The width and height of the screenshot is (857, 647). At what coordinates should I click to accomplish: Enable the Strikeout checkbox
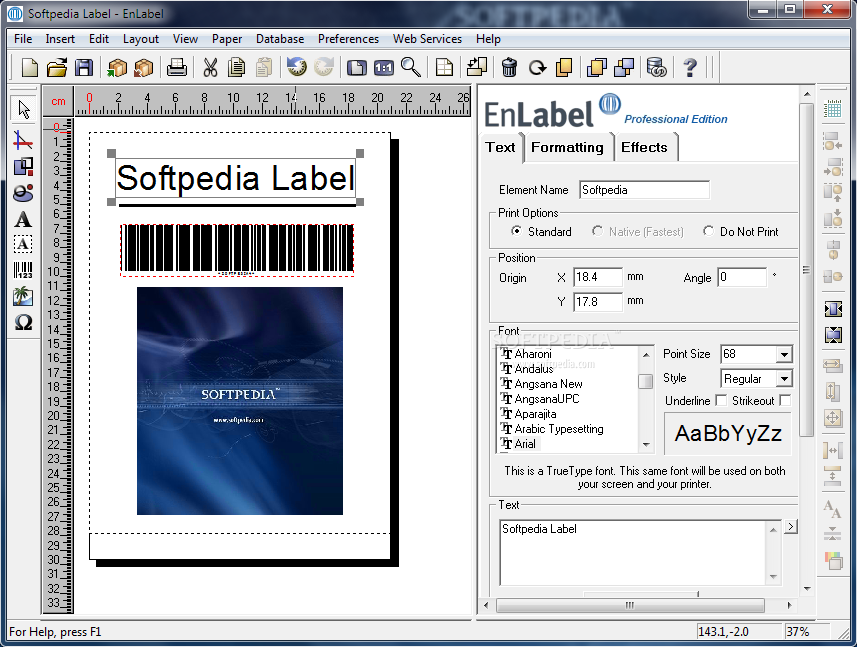(x=785, y=401)
